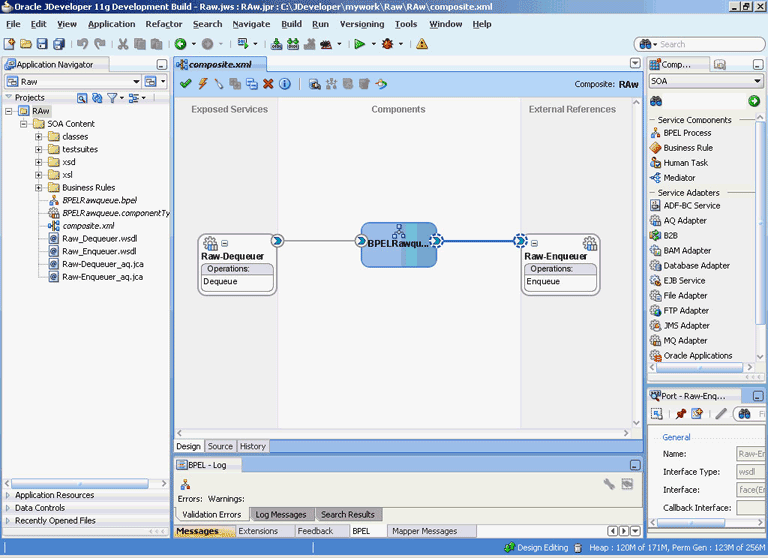768x558 pixels.
Task: Click the Enqueue operation text
Action: pos(543,282)
